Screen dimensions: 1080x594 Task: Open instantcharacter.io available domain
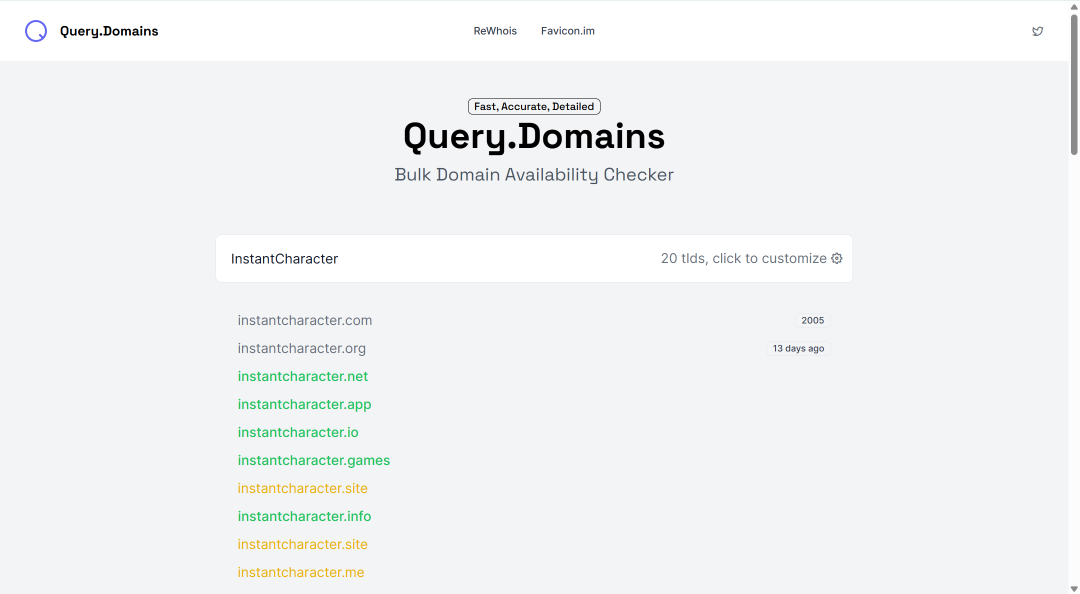tap(298, 432)
